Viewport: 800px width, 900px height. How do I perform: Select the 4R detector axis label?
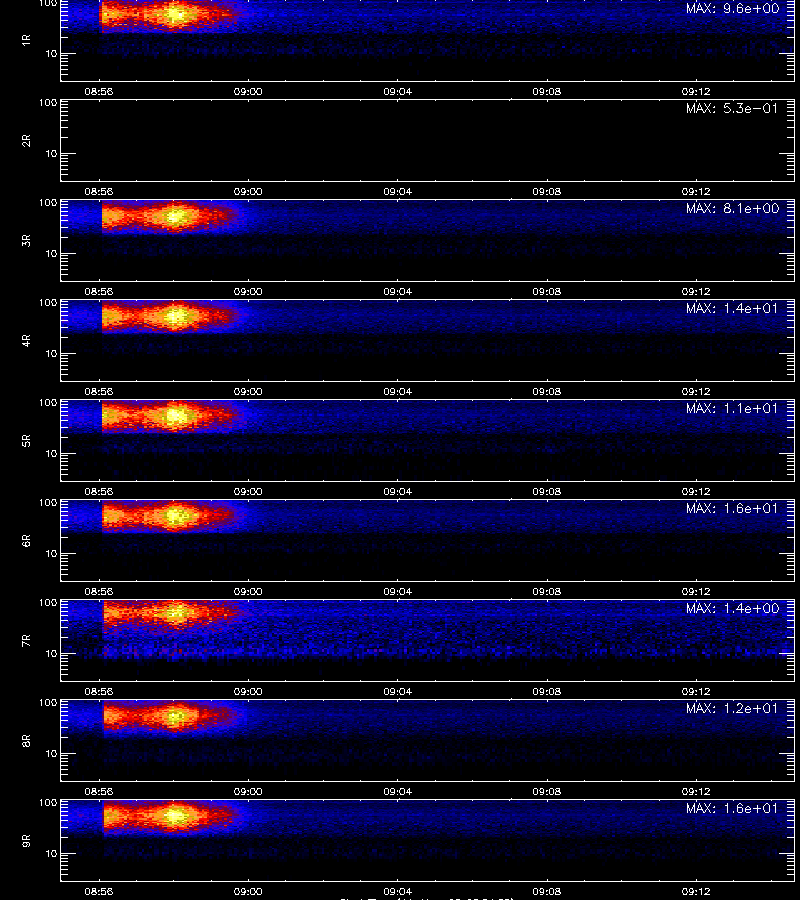(x=26, y=340)
